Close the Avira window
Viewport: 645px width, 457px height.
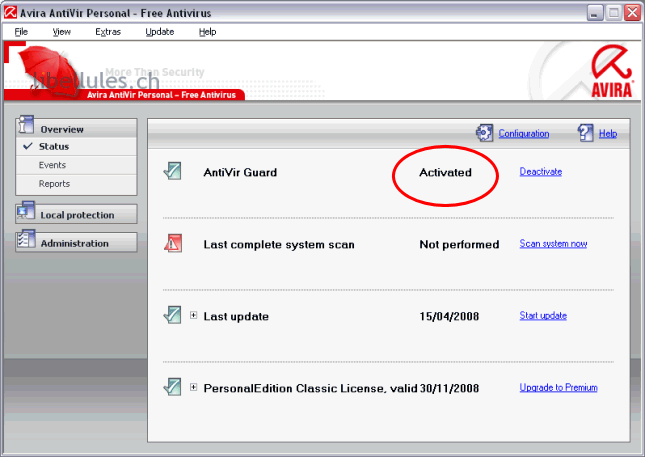(632, 13)
